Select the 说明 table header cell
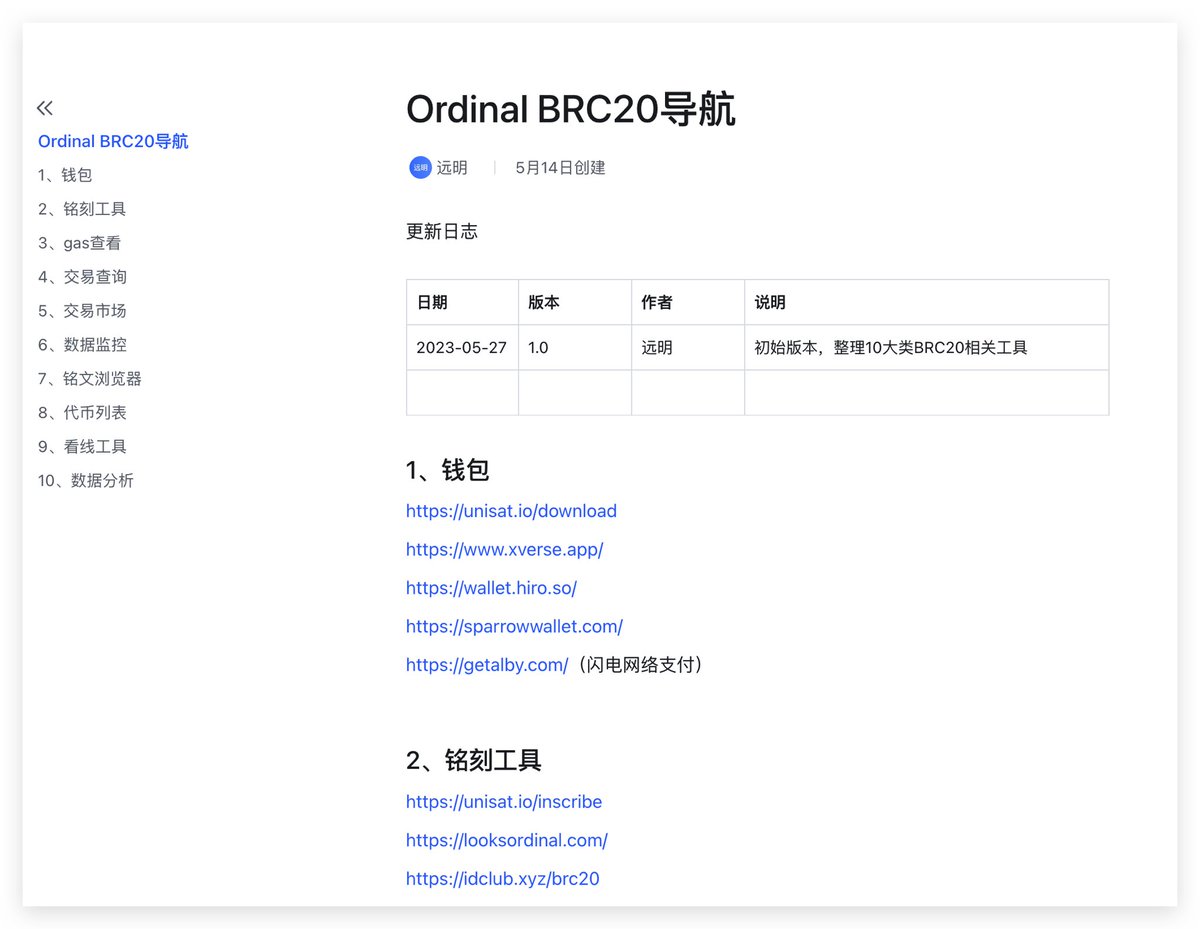The width and height of the screenshot is (1200, 929). tap(927, 302)
